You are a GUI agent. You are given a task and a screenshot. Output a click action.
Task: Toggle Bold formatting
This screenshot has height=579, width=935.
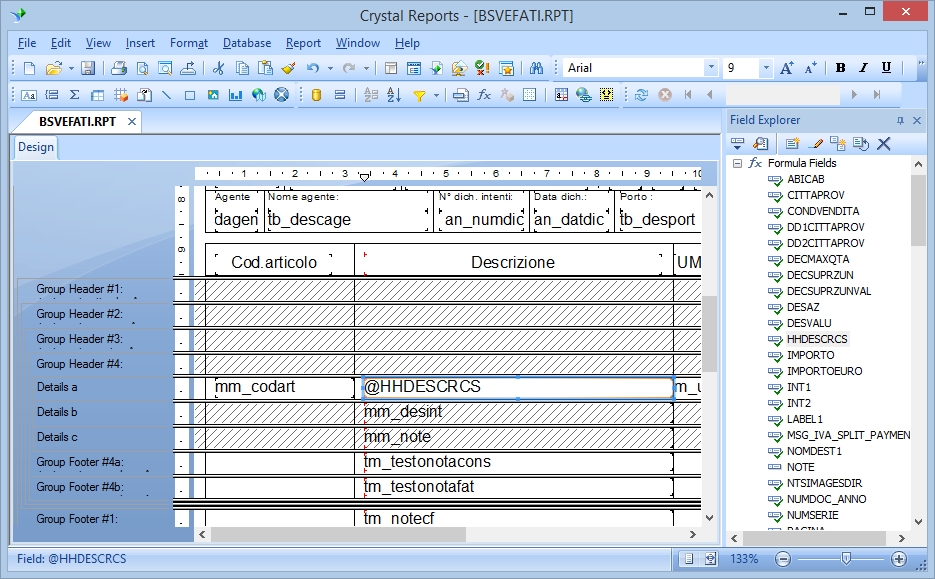pyautogui.click(x=840, y=68)
